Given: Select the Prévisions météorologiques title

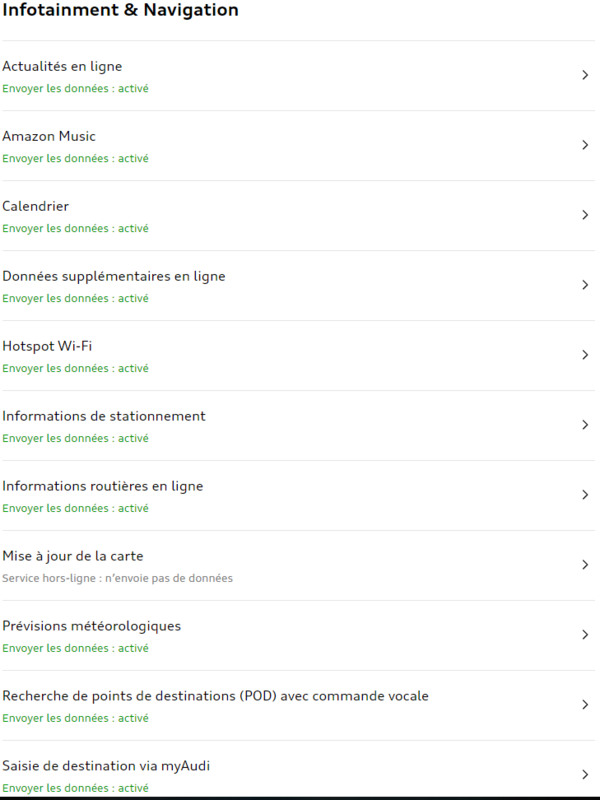Looking at the screenshot, I should [x=92, y=627].
